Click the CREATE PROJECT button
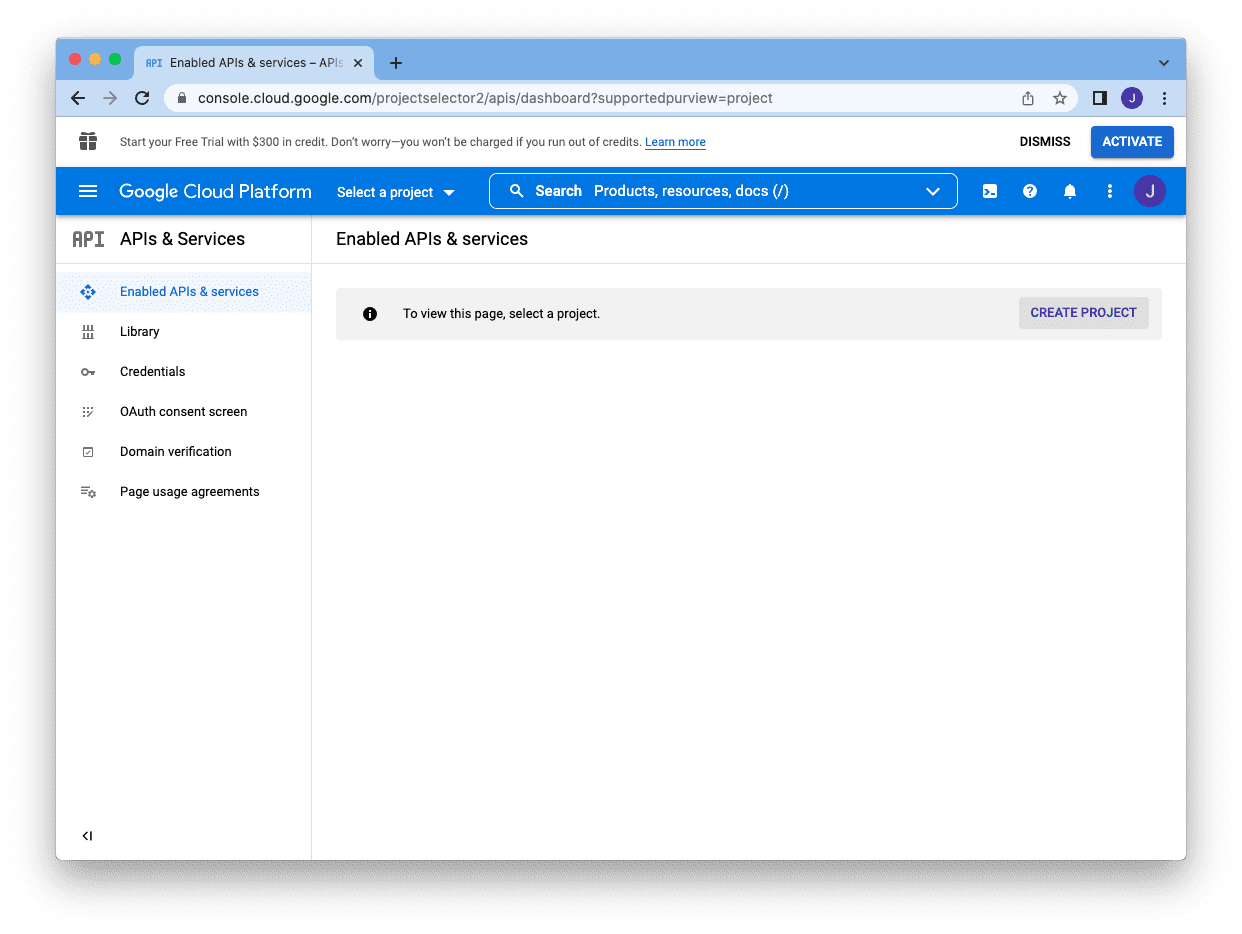 [1084, 313]
